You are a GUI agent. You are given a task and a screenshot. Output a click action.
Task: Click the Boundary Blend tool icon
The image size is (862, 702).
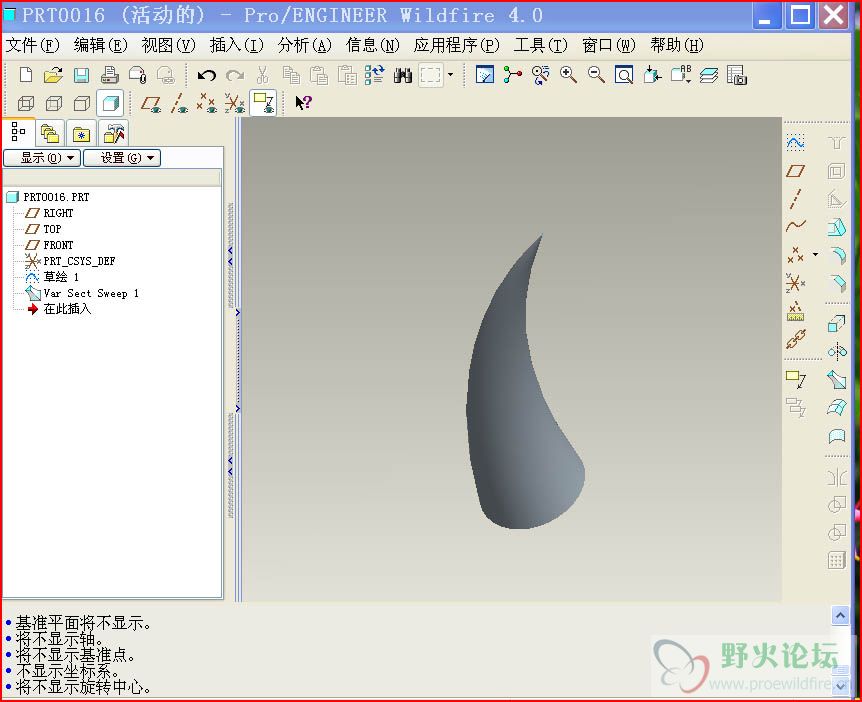click(837, 407)
